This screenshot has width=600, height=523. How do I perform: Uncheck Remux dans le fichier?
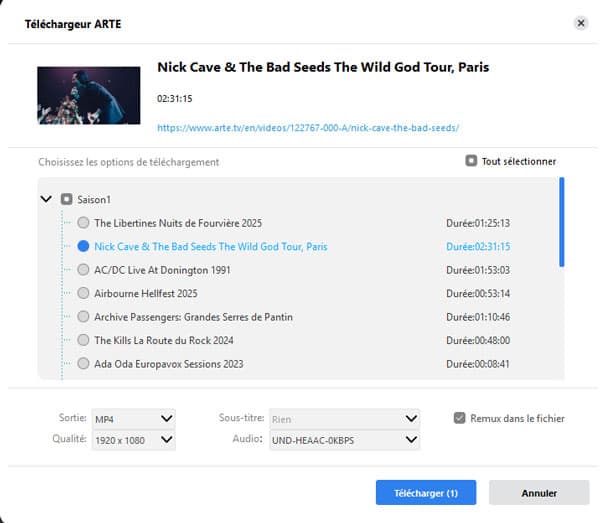pyautogui.click(x=460, y=418)
